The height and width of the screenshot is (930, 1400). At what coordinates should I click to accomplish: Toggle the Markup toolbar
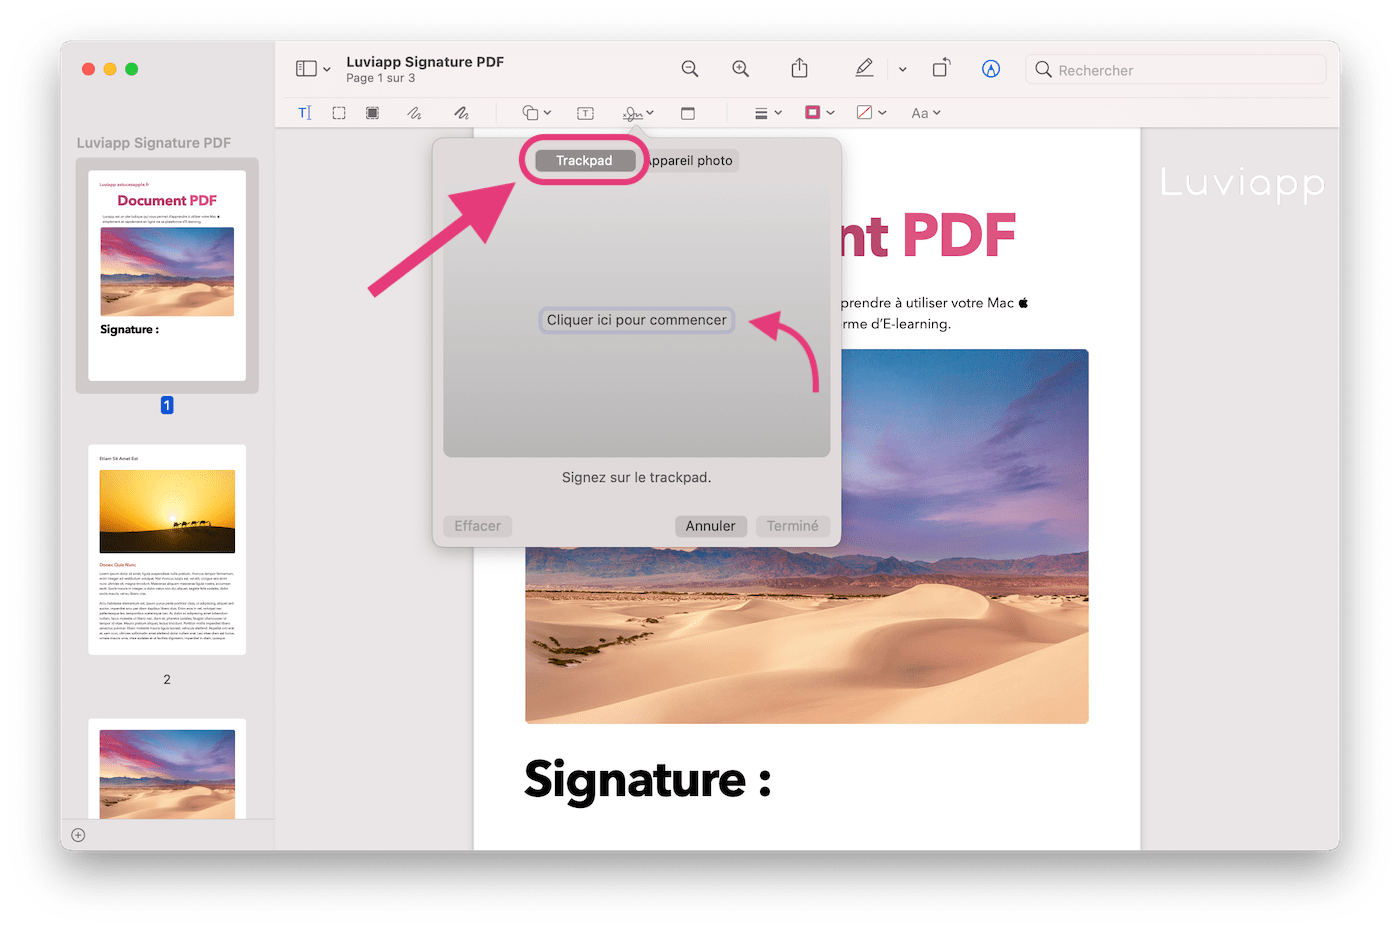pos(991,69)
